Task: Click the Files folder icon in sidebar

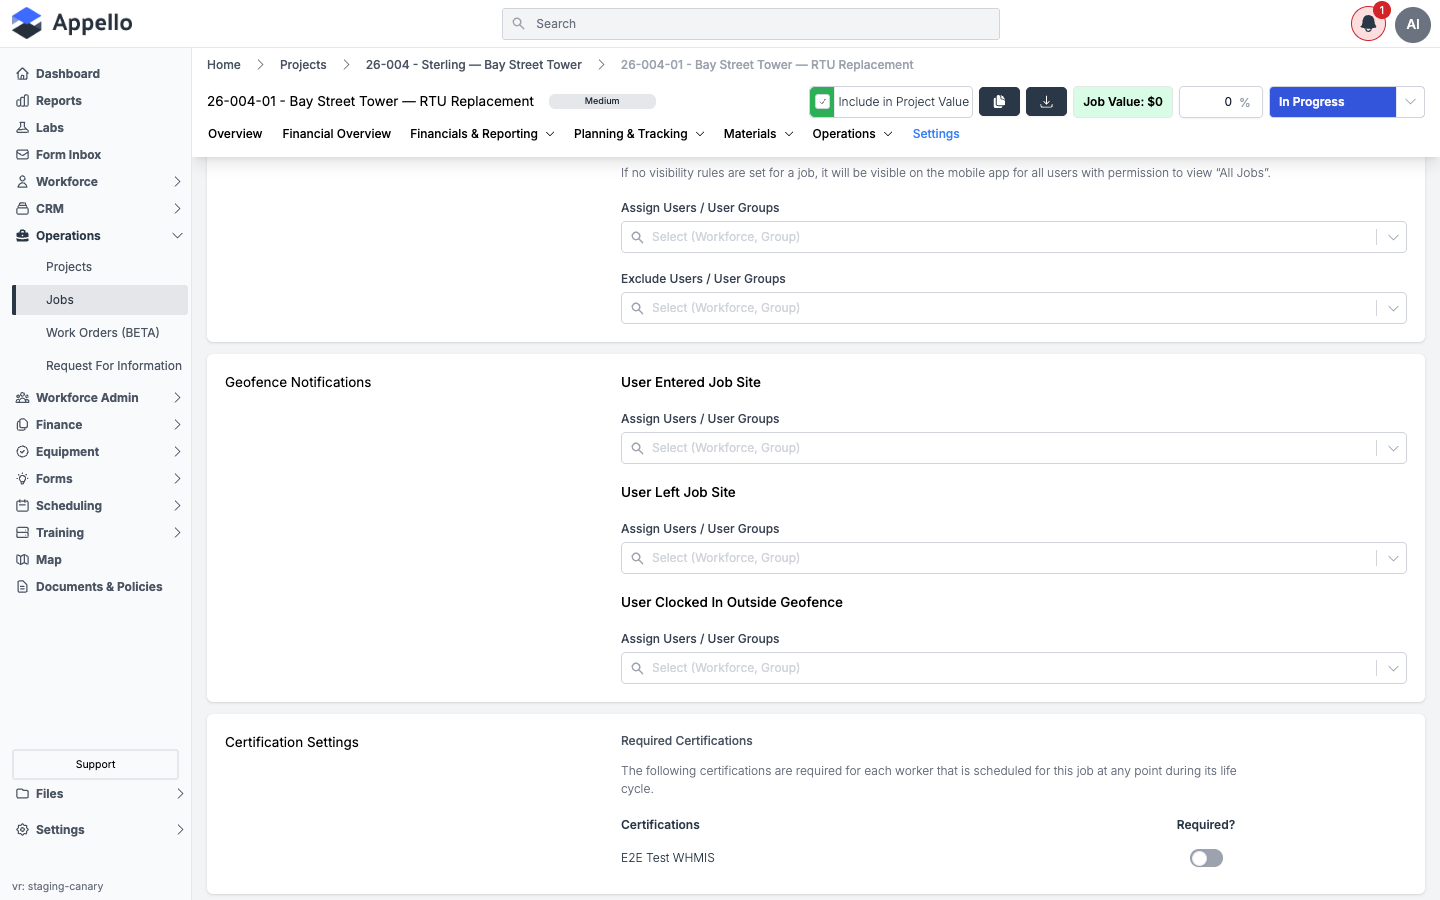Action: pyautogui.click(x=22, y=794)
